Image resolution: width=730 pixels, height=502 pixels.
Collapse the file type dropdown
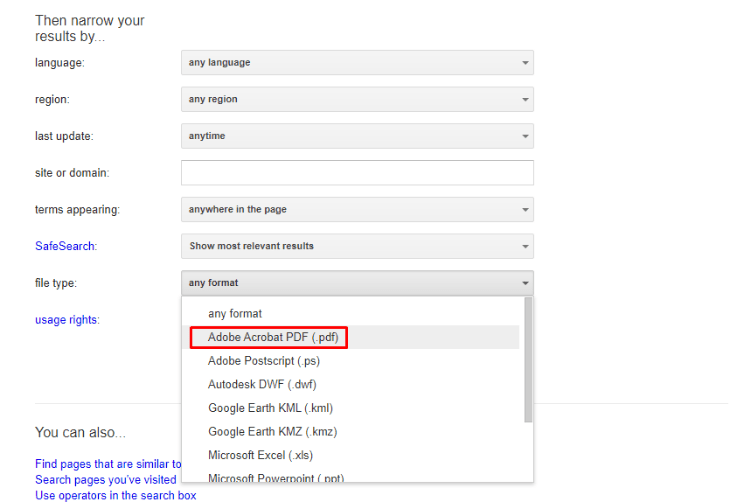pos(357,283)
